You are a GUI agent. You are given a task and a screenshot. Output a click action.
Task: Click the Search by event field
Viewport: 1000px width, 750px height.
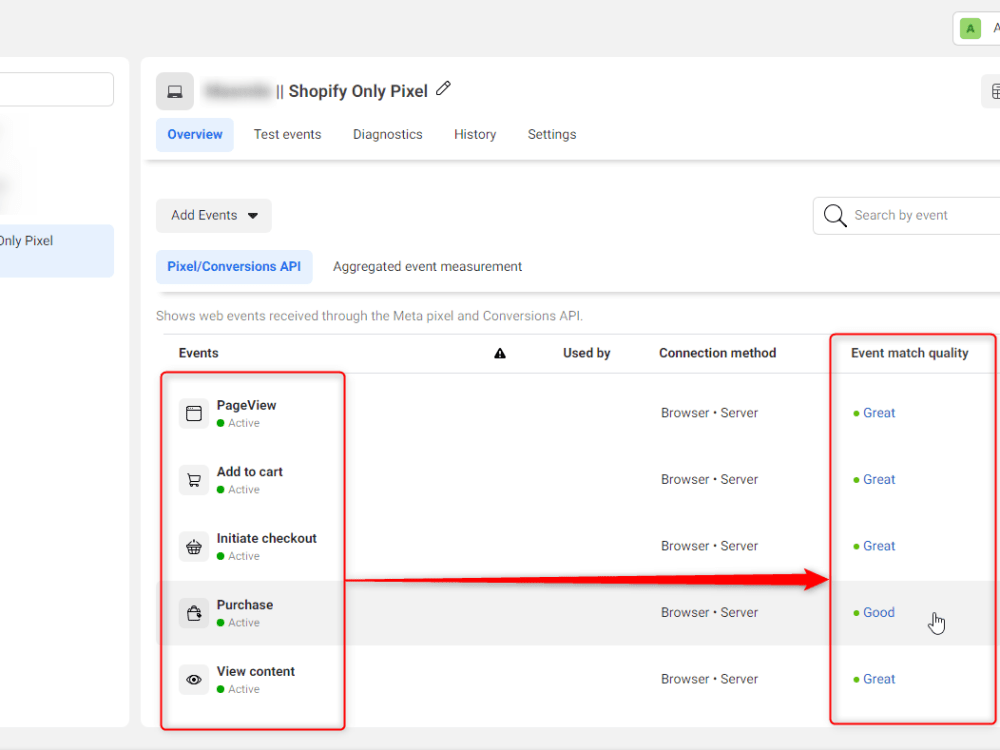(x=906, y=216)
